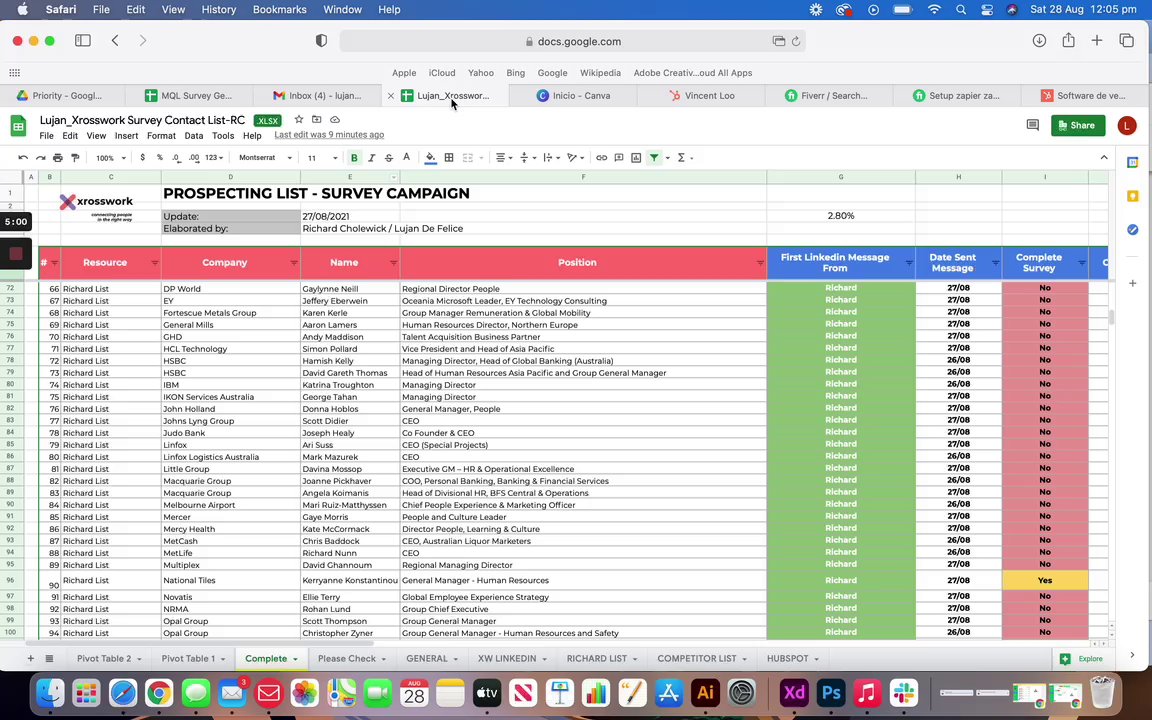This screenshot has height=720, width=1152.
Task: Open the Montserrat font dropdown
Action: click(x=265, y=158)
